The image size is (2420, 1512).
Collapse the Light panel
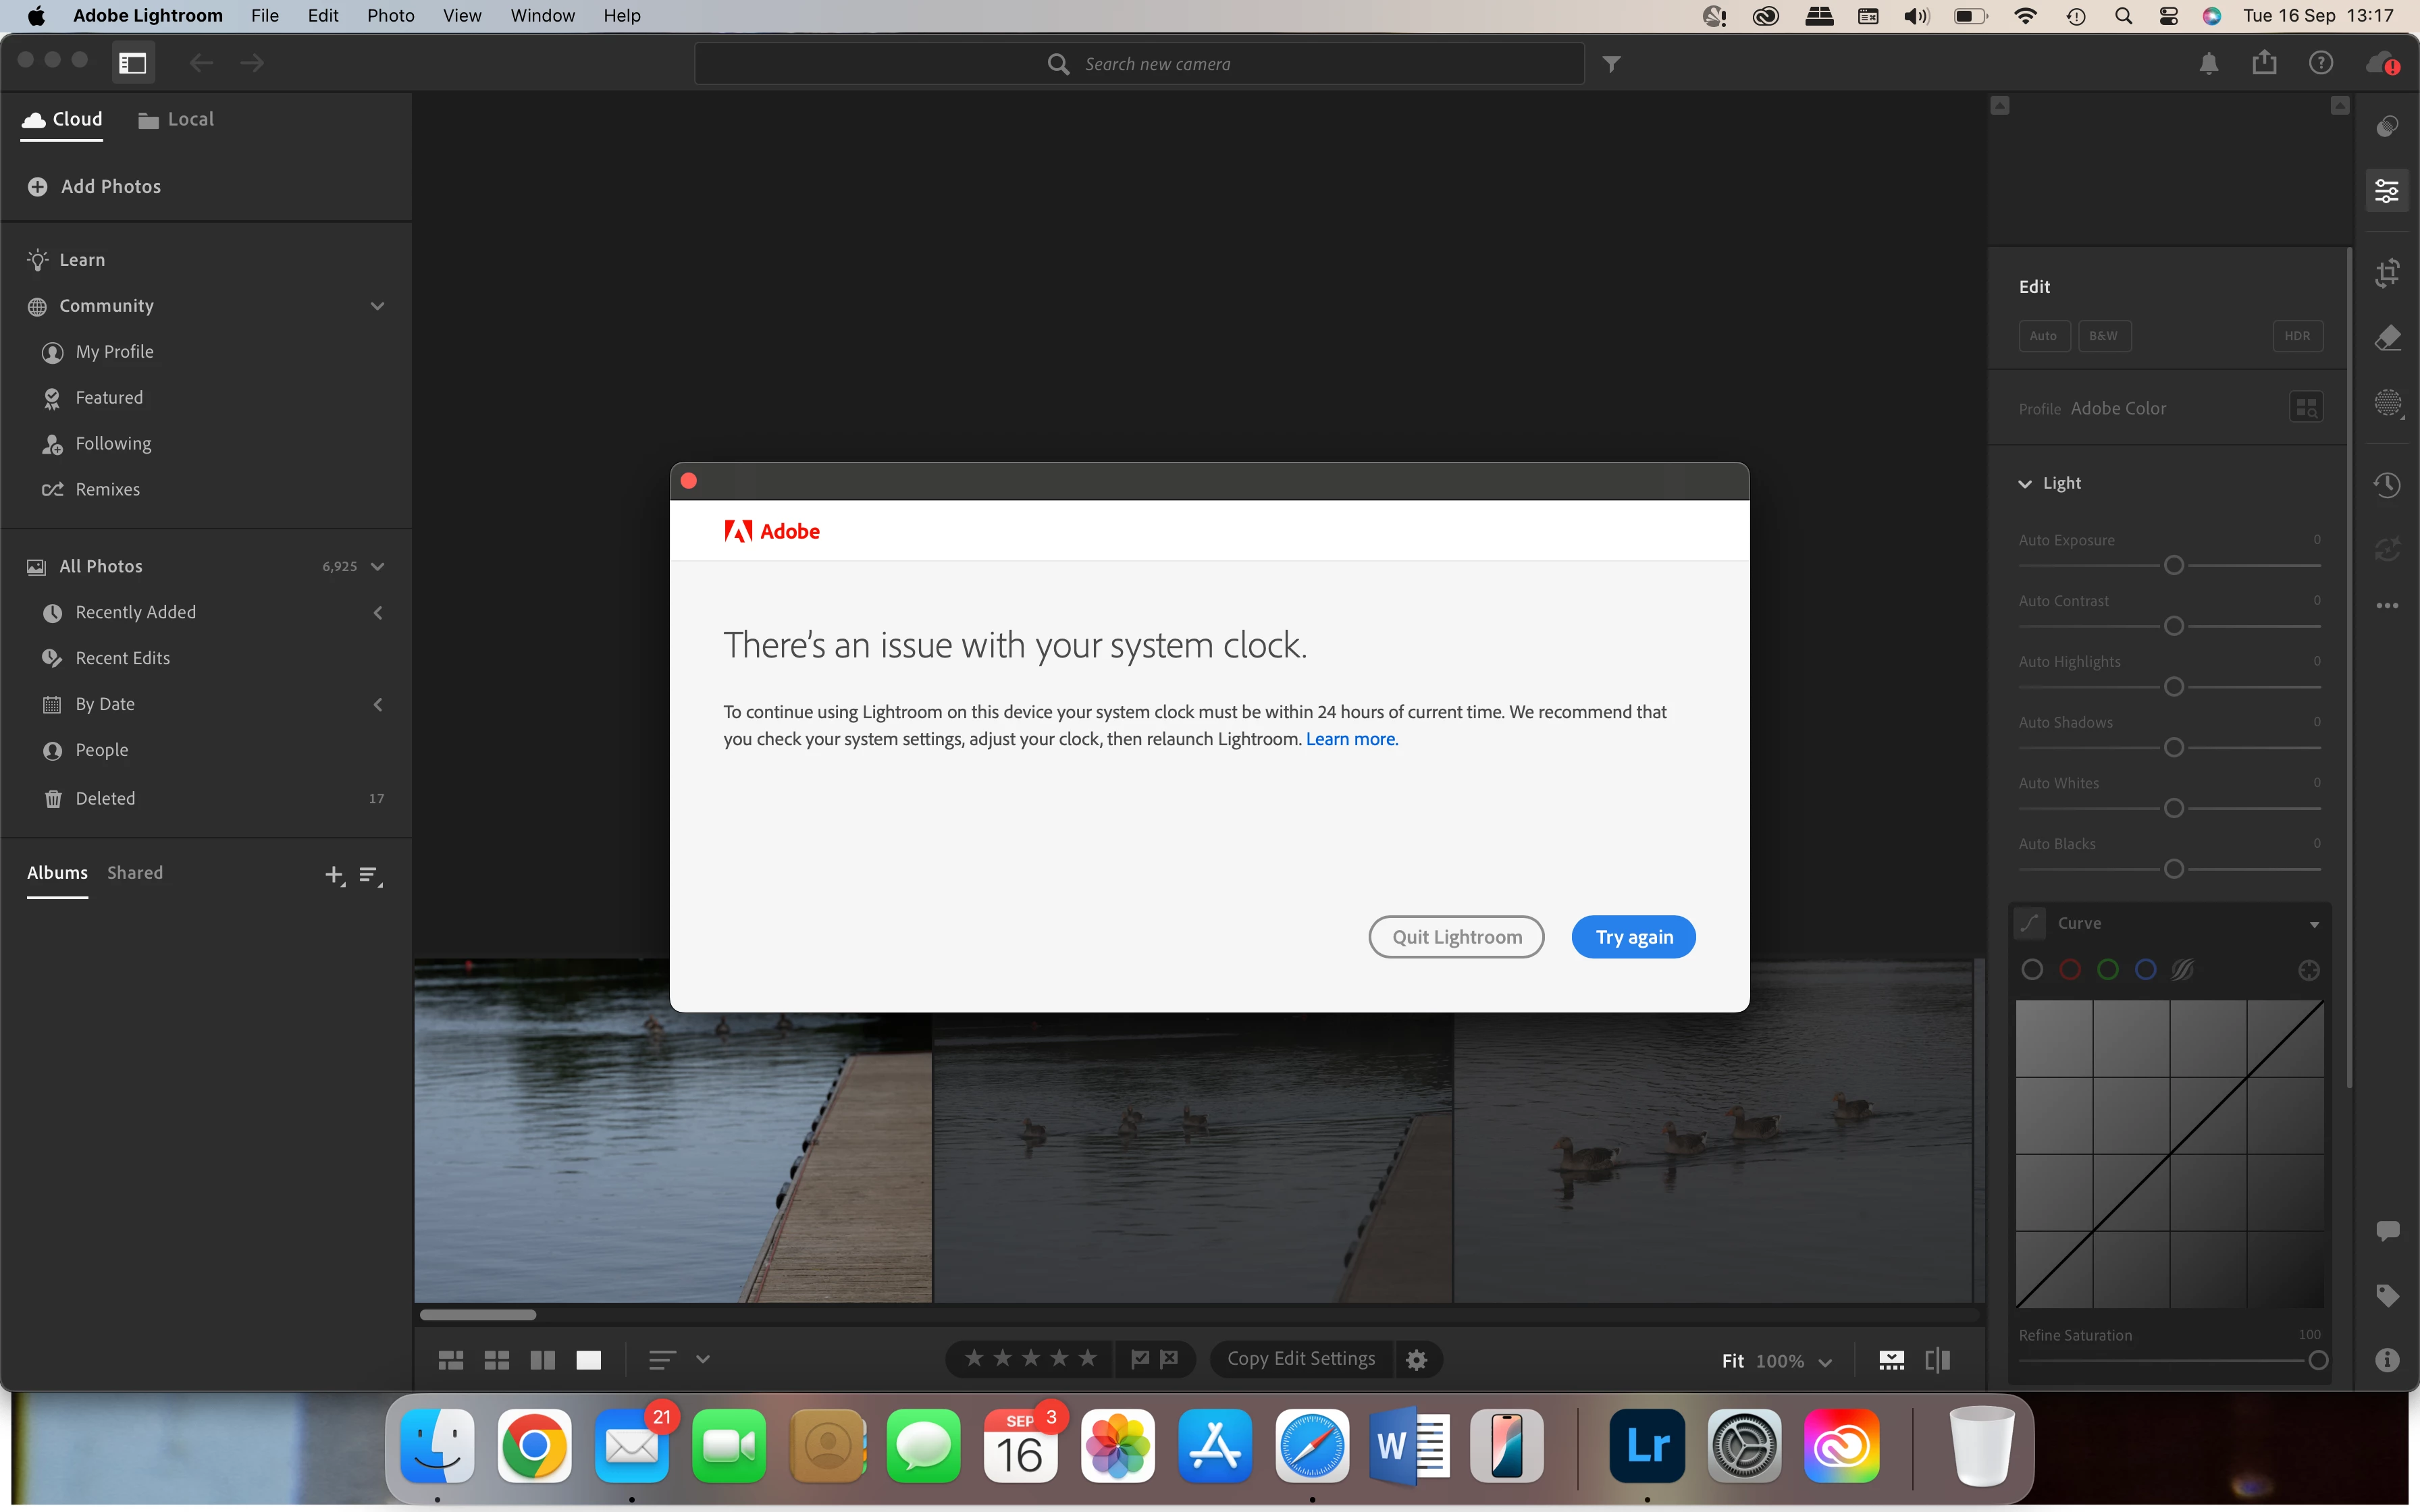coord(2025,484)
